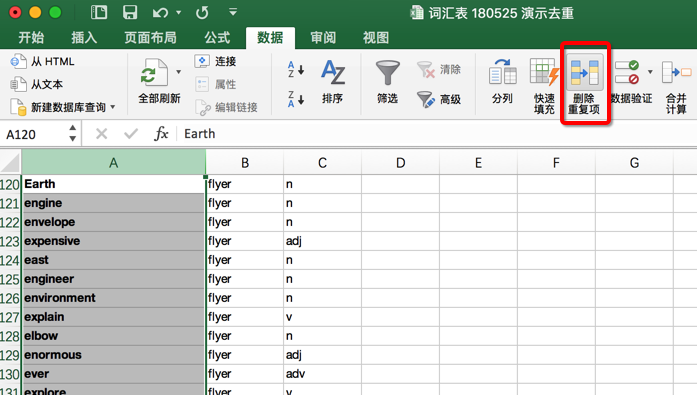The width and height of the screenshot is (697, 395).
Task: Click the fx insert function icon
Action: click(x=161, y=133)
